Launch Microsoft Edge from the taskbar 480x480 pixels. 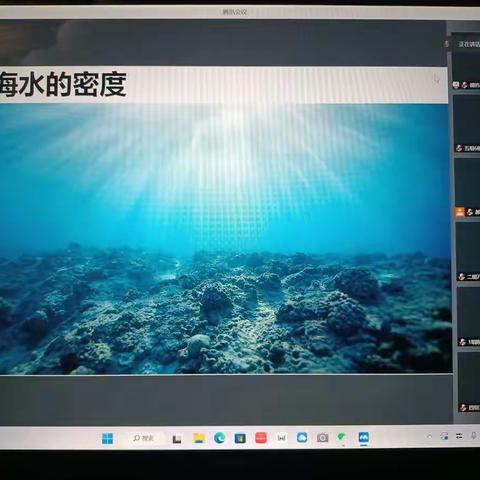tap(220, 438)
